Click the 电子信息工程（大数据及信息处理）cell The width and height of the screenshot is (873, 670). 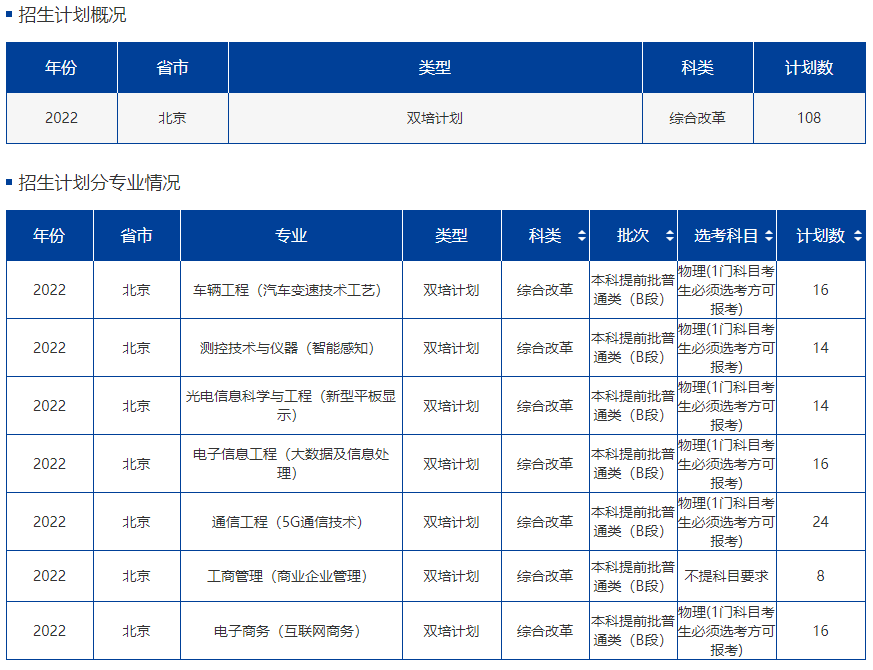click(291, 463)
